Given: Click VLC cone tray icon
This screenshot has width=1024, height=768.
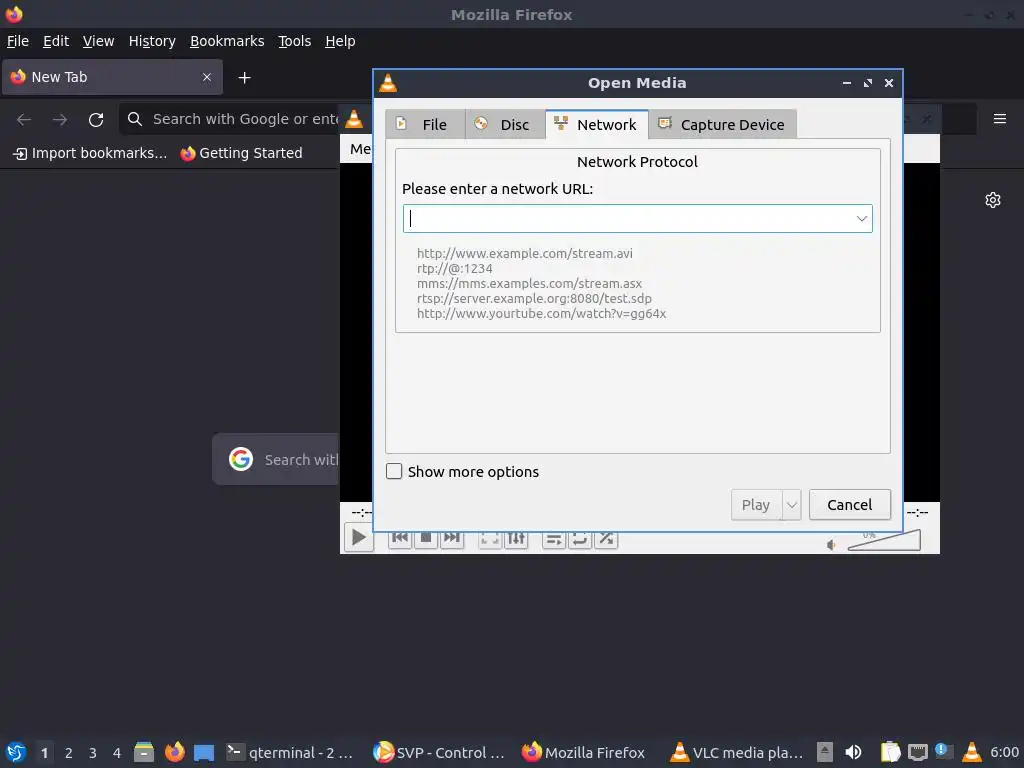Looking at the screenshot, I should [x=972, y=752].
